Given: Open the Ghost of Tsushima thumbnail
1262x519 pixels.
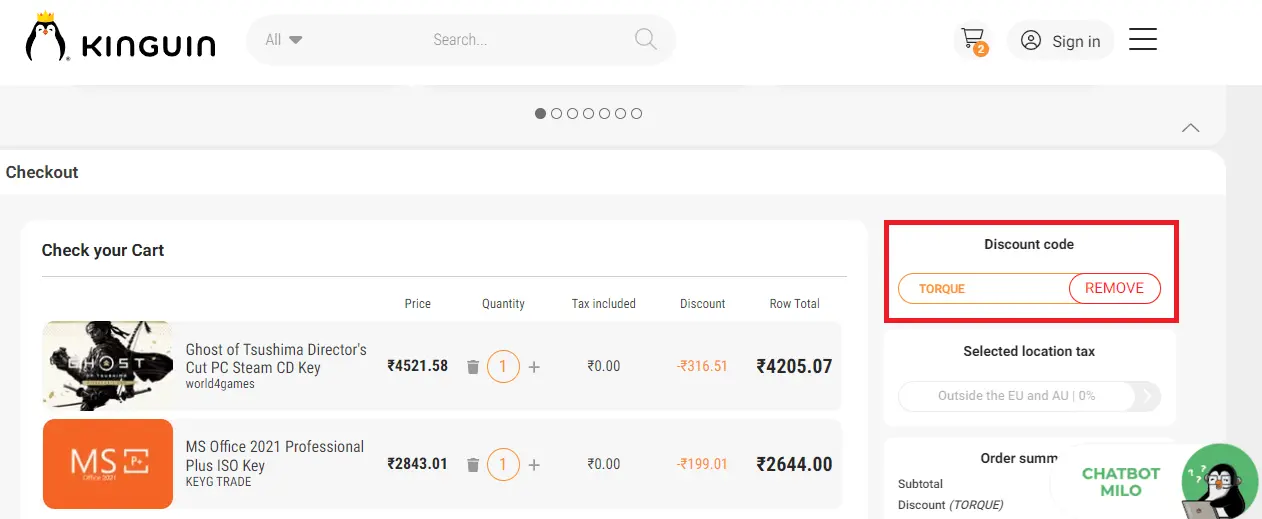Looking at the screenshot, I should [x=108, y=366].
